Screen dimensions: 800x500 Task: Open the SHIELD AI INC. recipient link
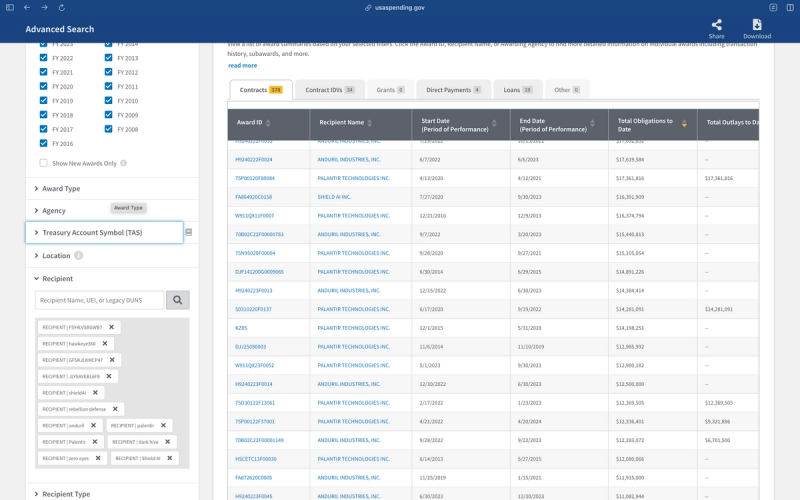tap(334, 197)
